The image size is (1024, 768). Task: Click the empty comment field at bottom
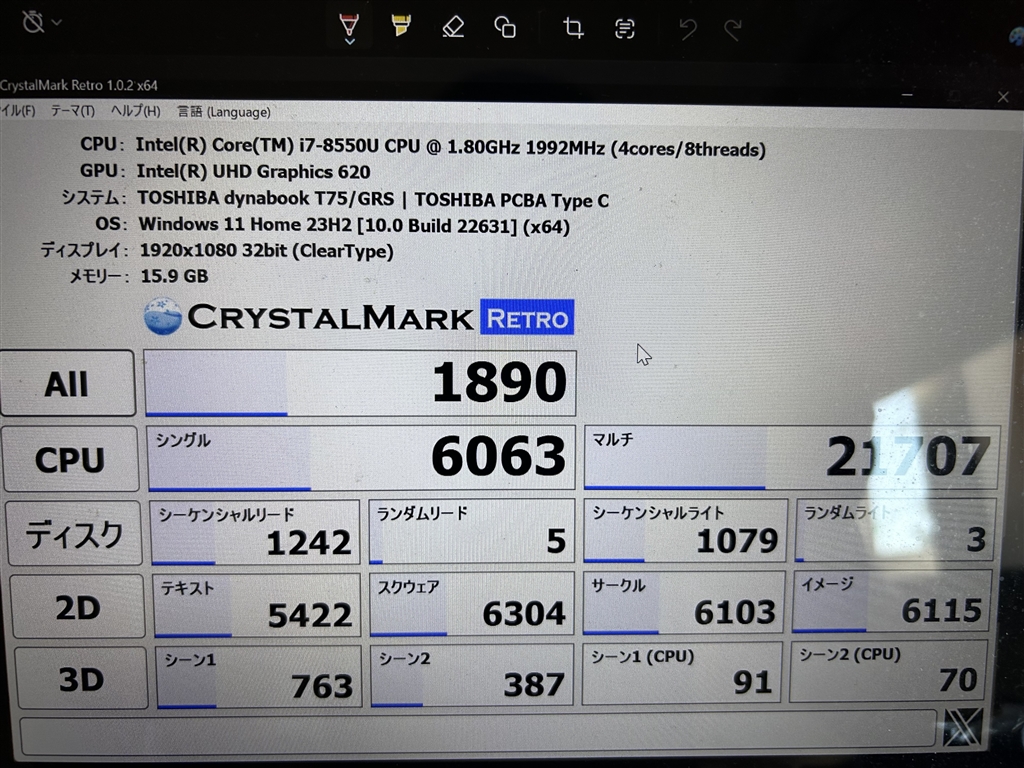click(478, 735)
